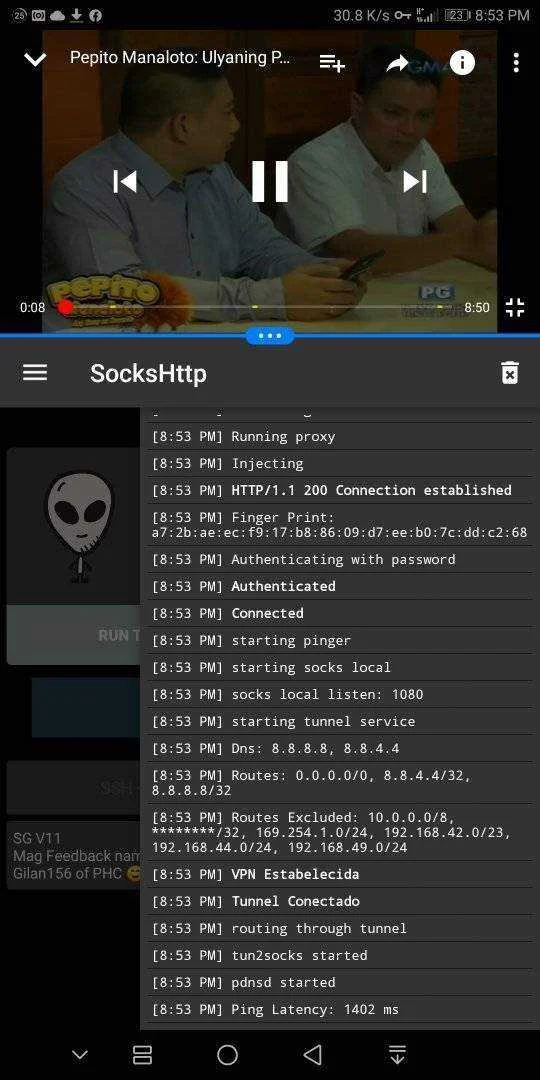
Task: Clear logs with the trash icon
Action: 510,373
